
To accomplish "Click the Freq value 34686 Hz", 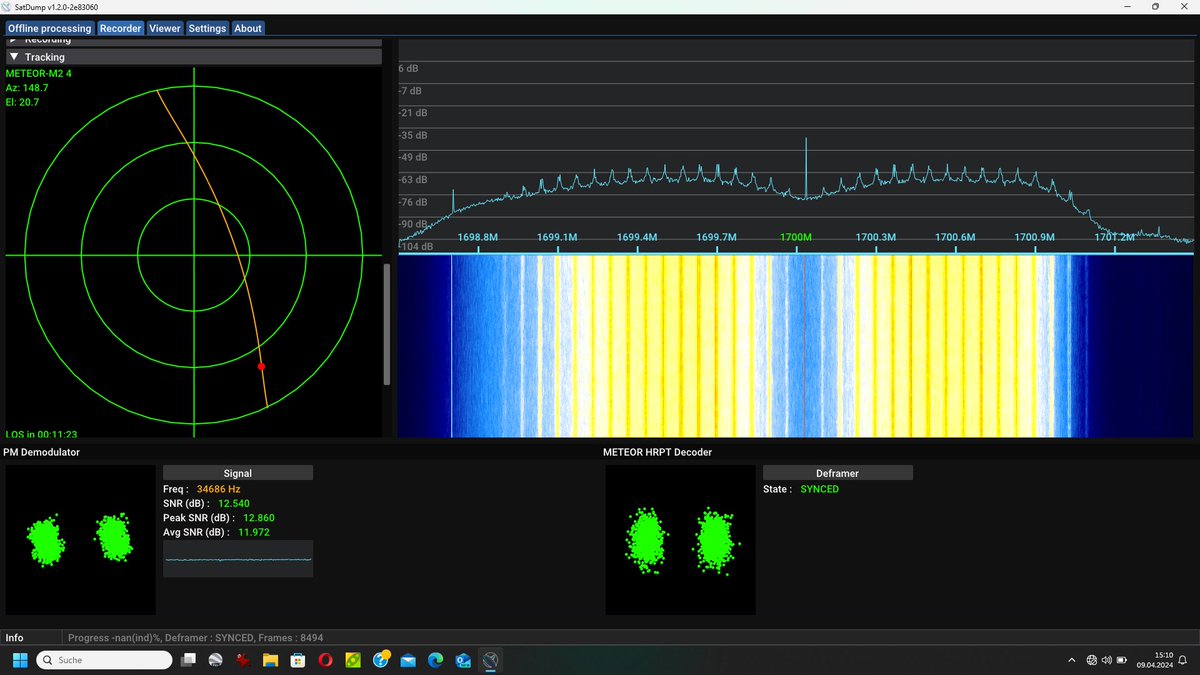I will (x=218, y=489).
